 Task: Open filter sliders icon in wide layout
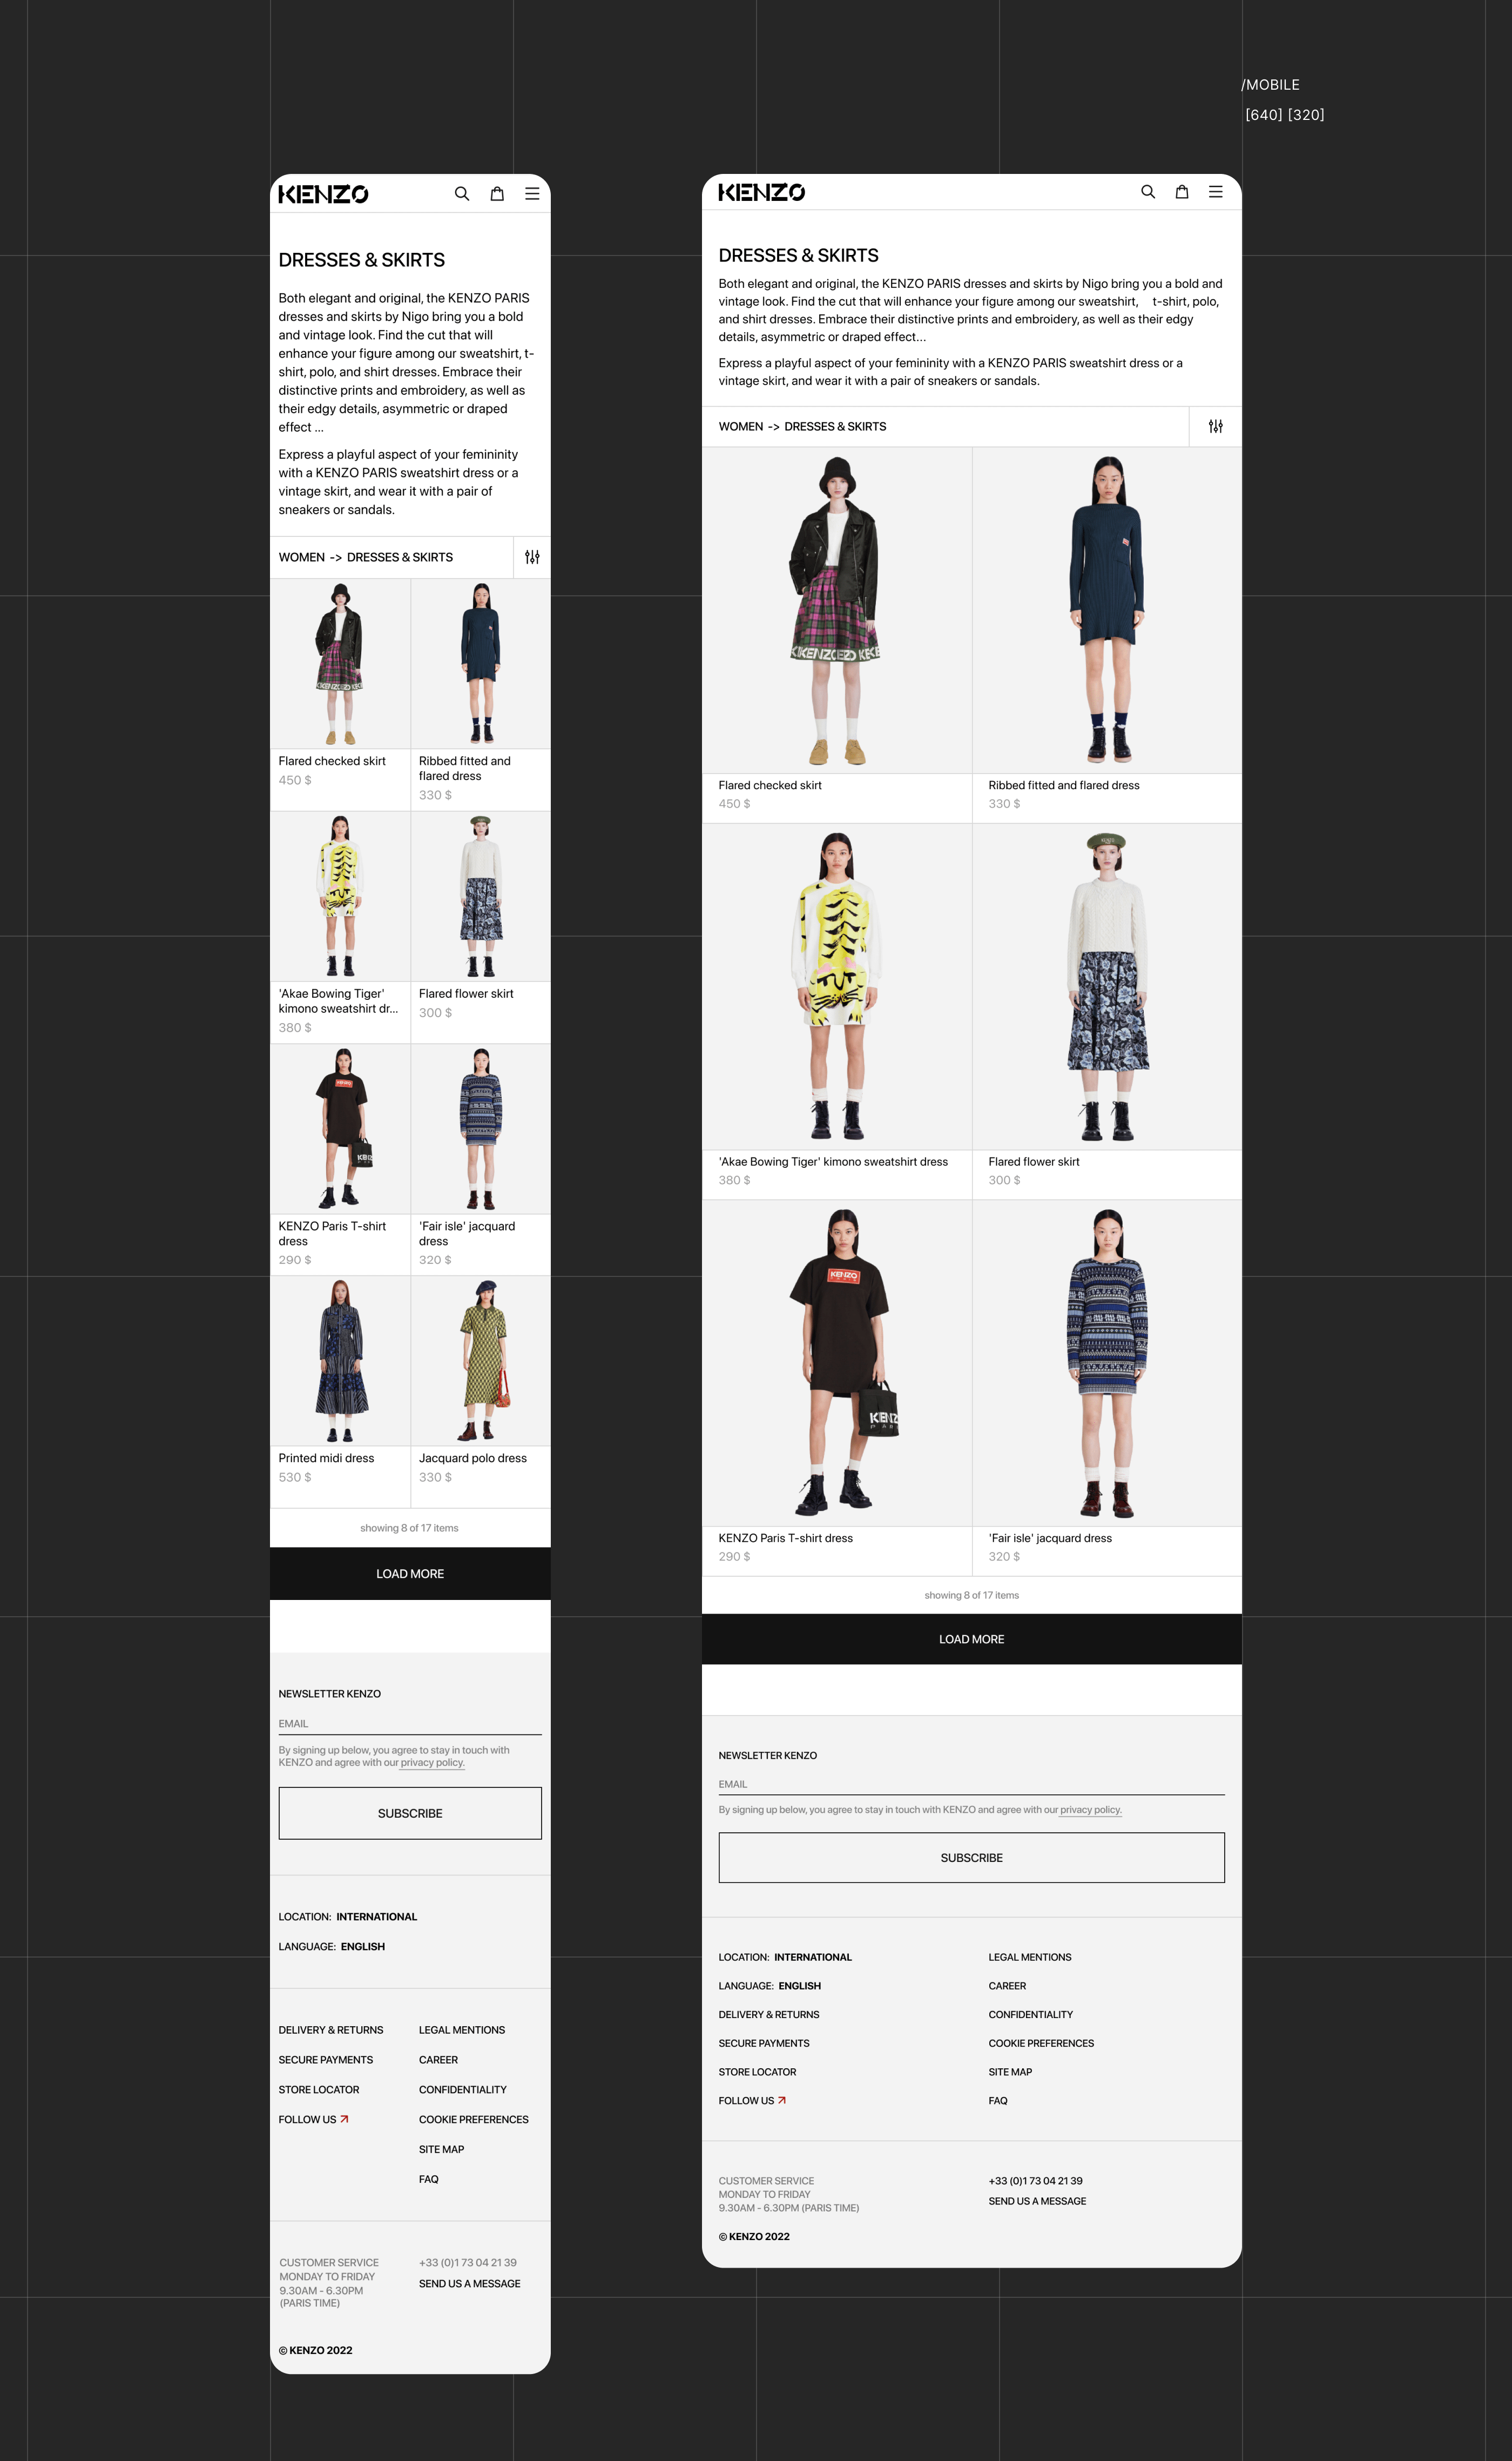[1215, 426]
